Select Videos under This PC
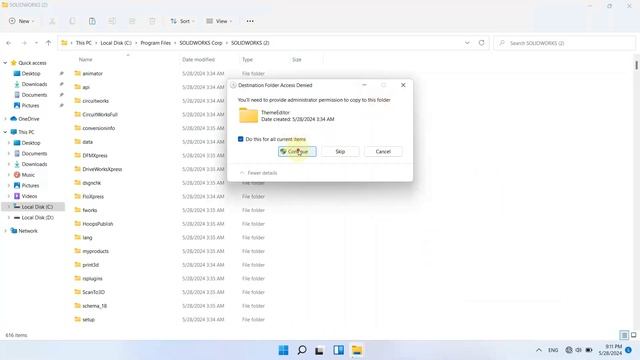Viewport: 640px width, 360px height. (x=29, y=196)
